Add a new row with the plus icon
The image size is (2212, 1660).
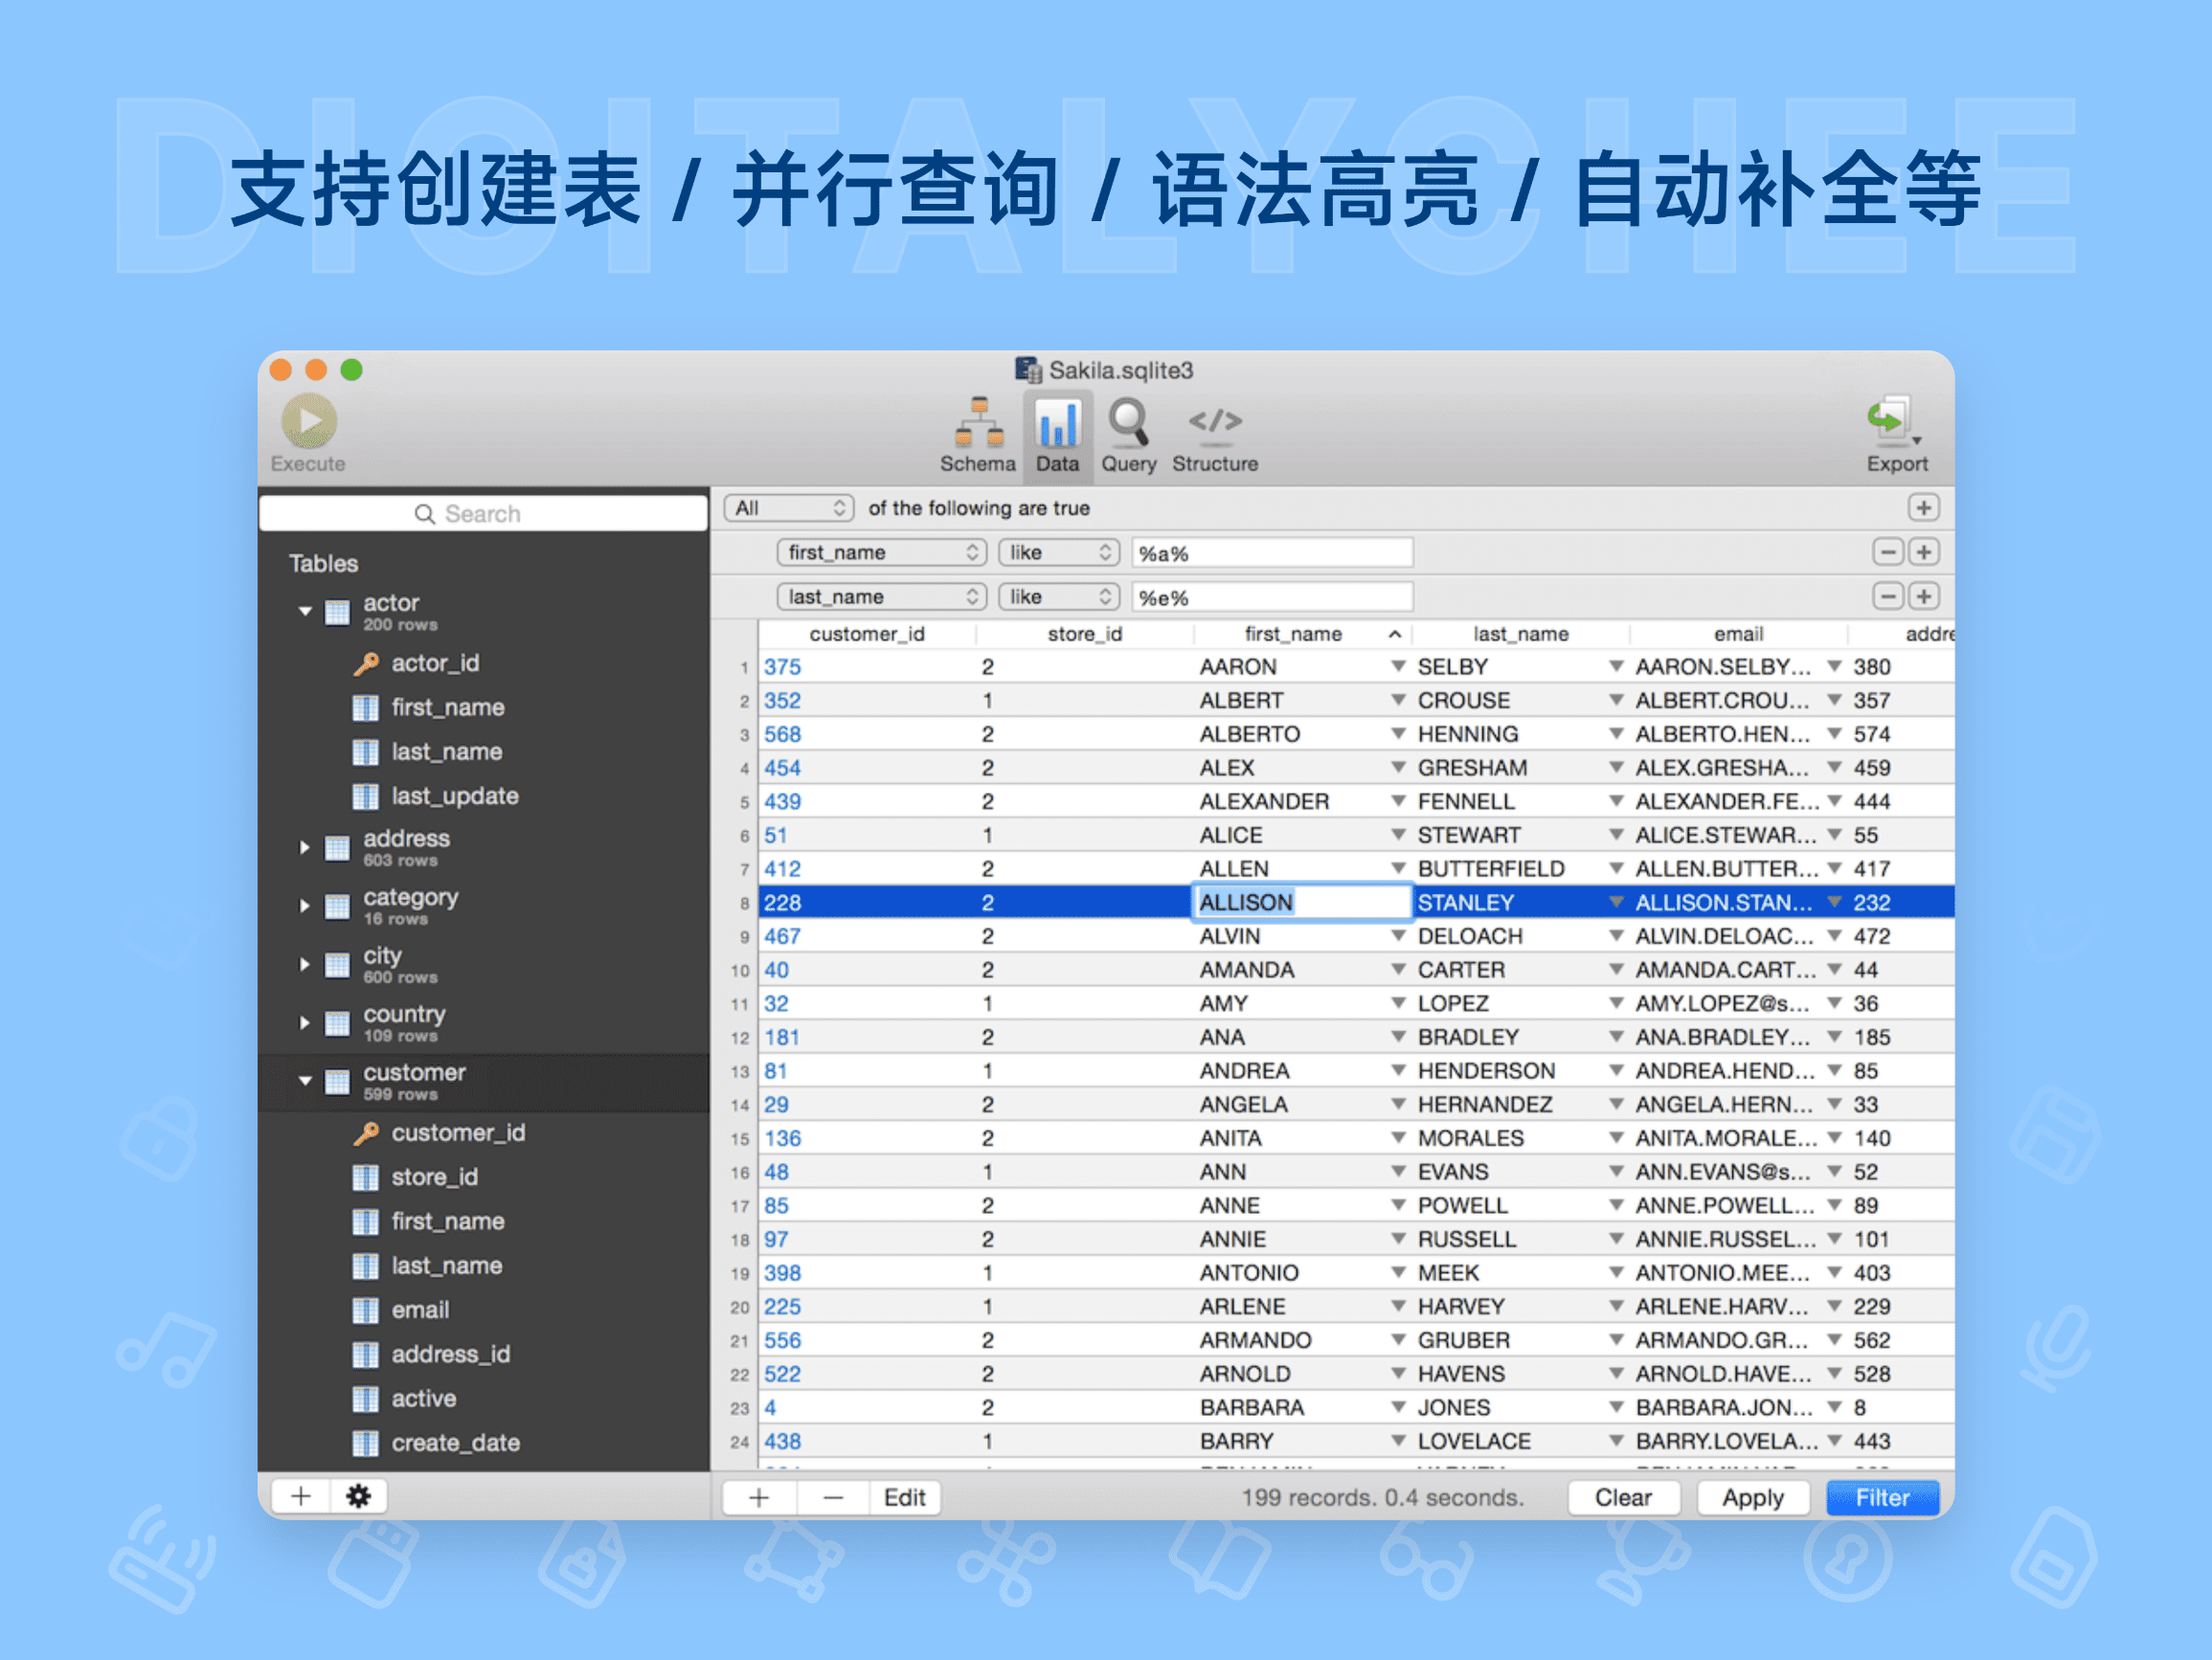tap(758, 1497)
